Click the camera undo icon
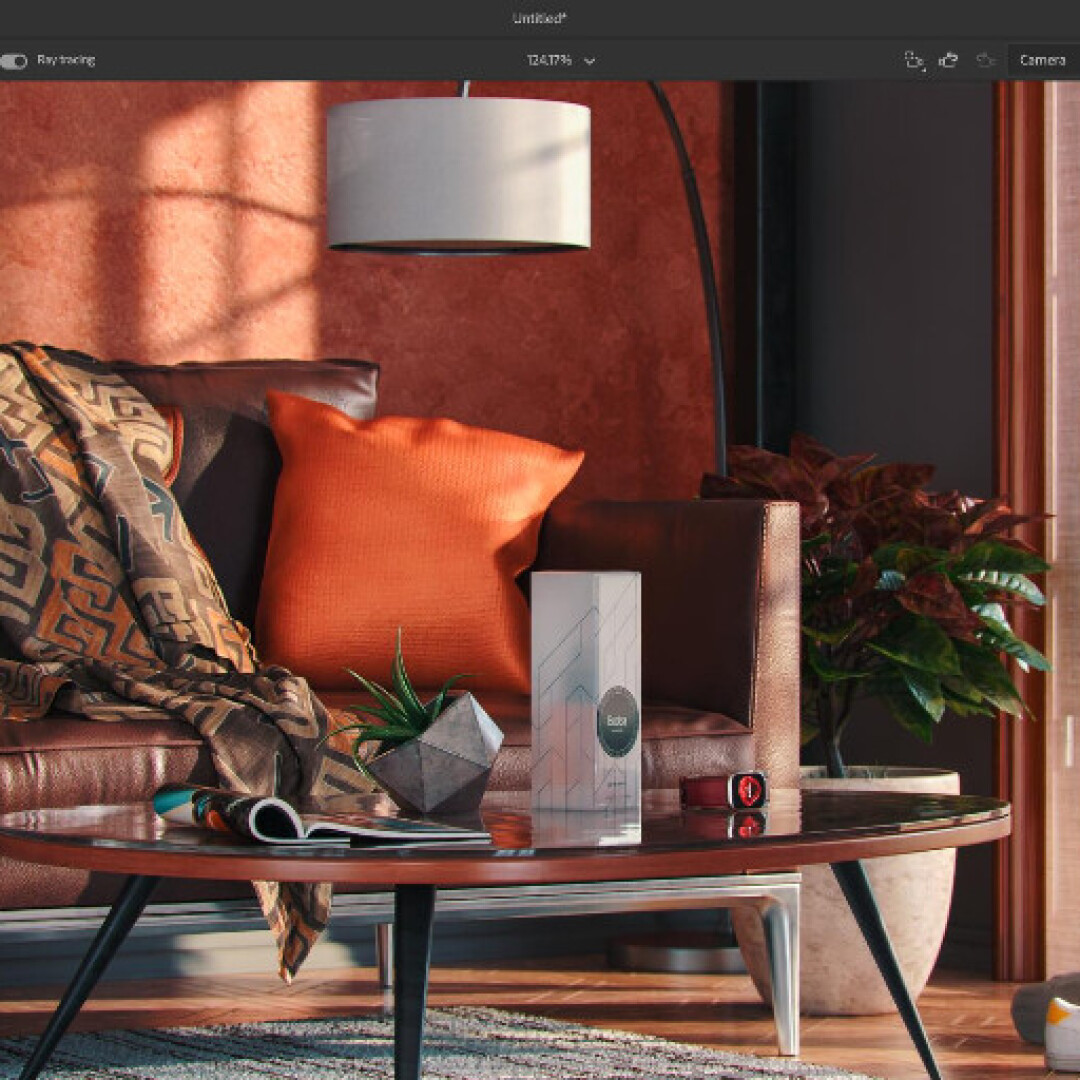The width and height of the screenshot is (1080, 1080). point(948,60)
